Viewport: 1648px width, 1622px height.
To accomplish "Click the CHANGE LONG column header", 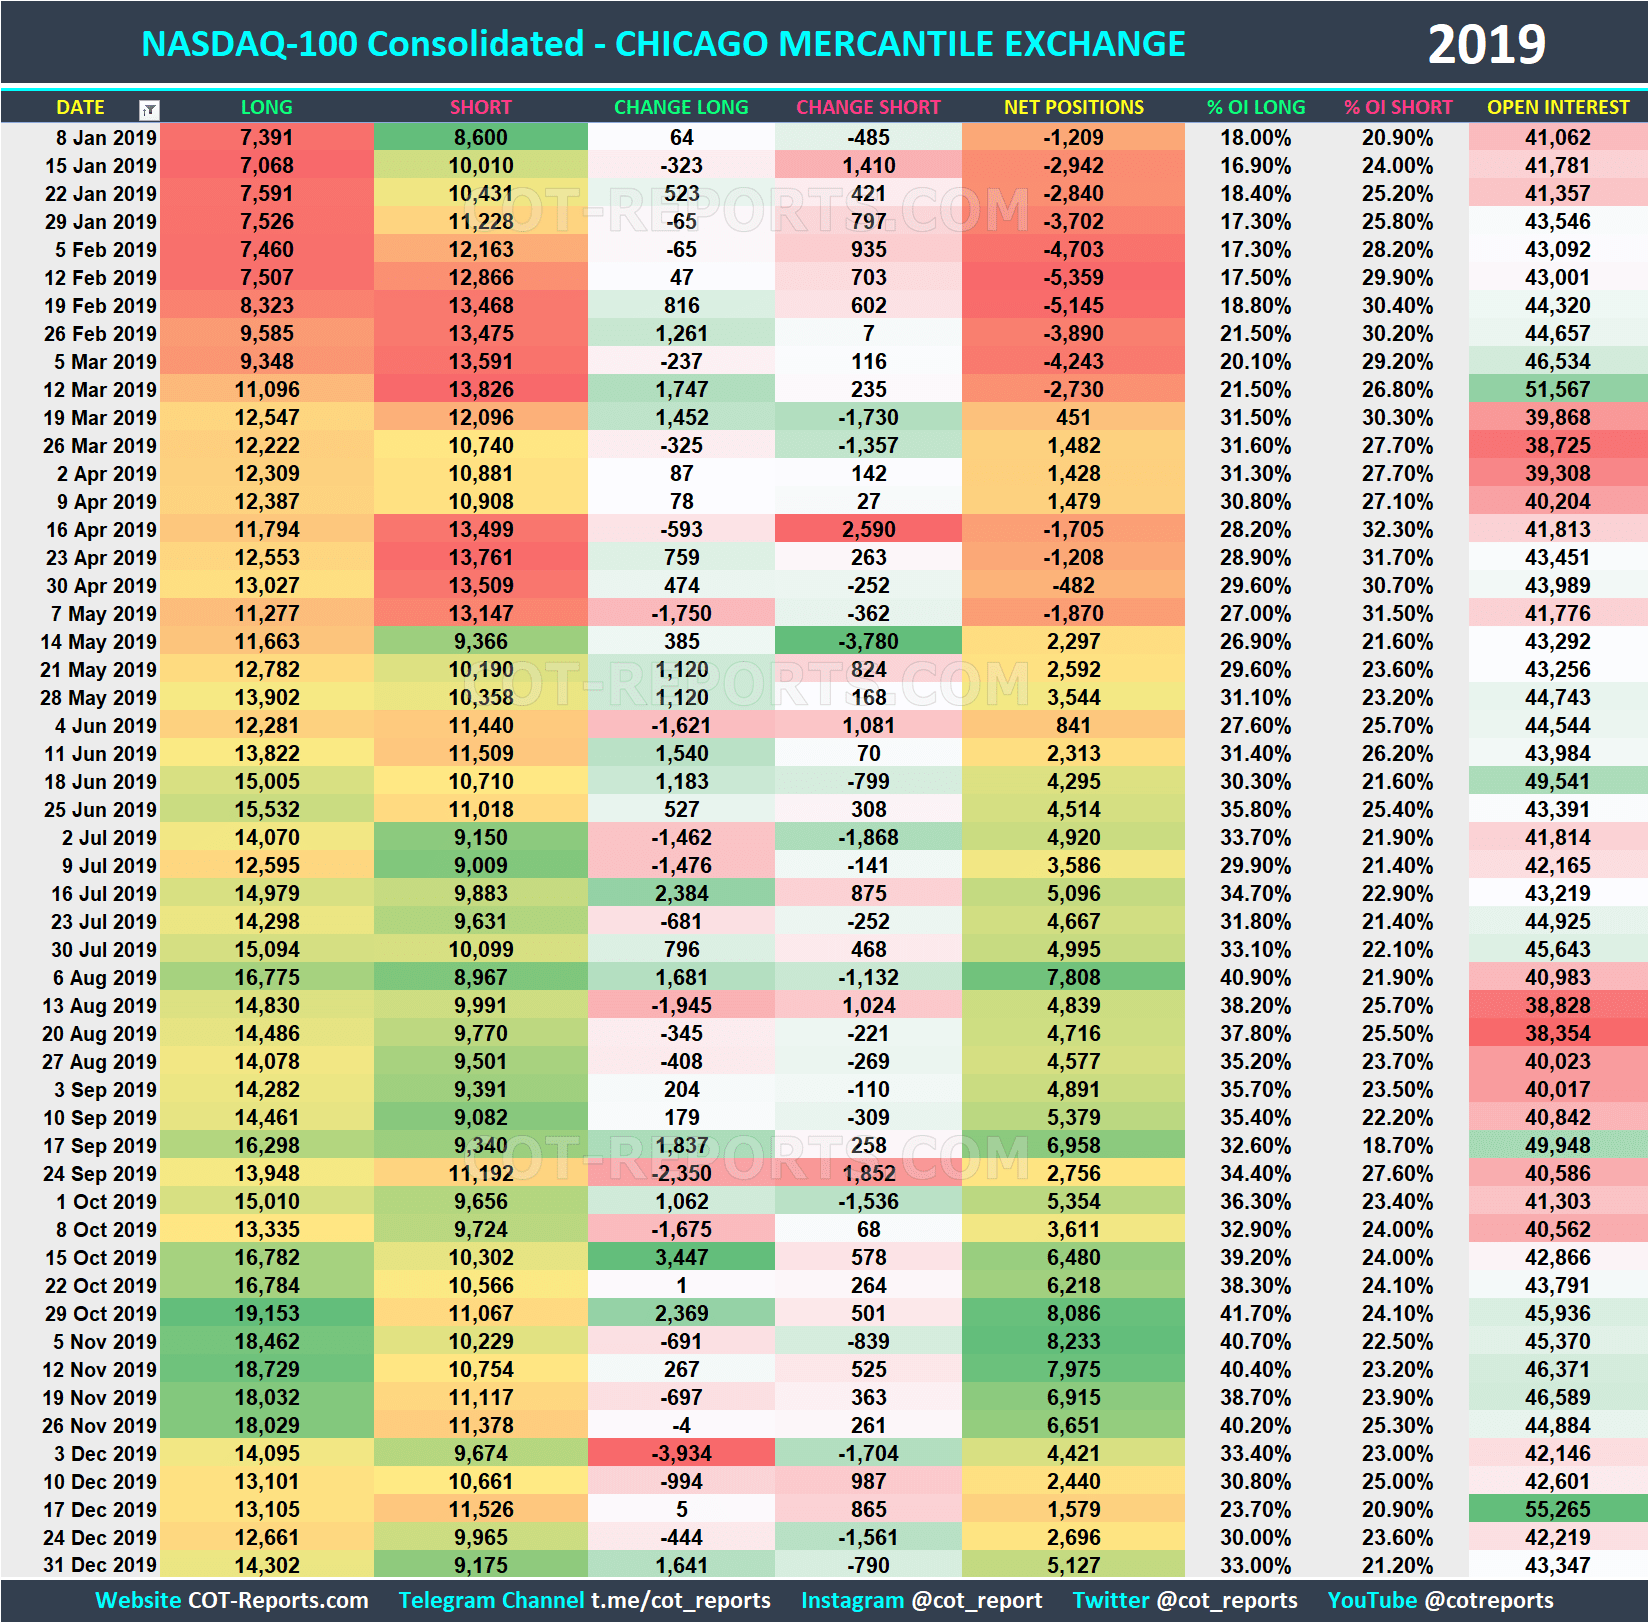I will pos(681,108).
